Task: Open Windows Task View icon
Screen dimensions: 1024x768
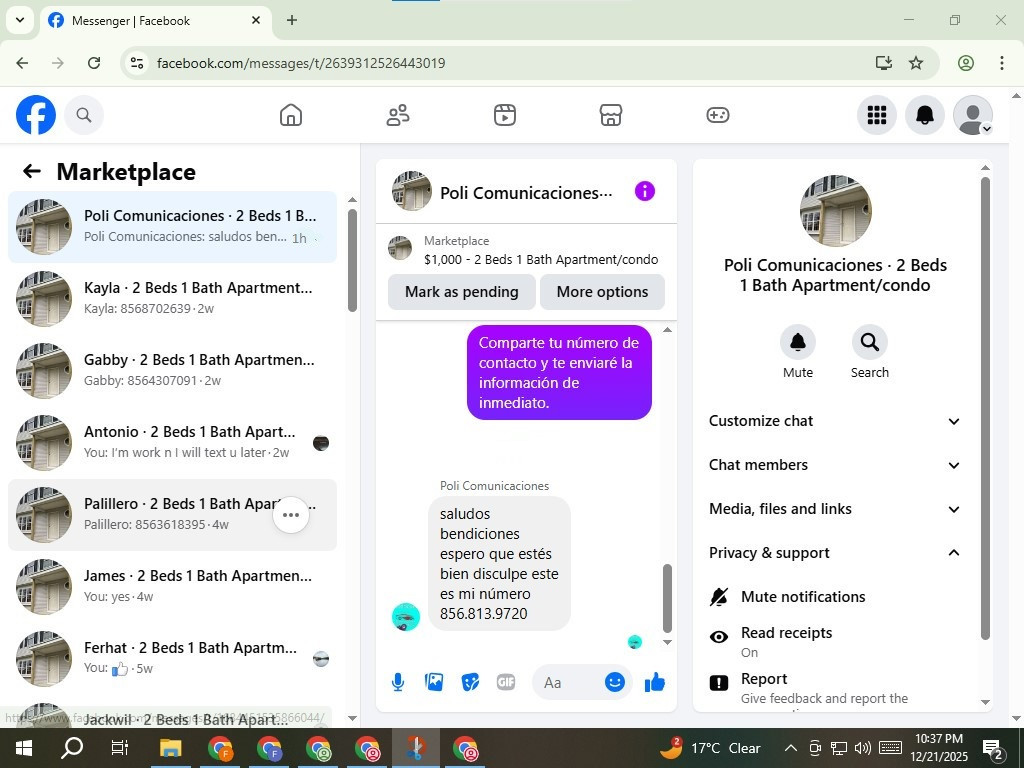Action: pyautogui.click(x=120, y=748)
